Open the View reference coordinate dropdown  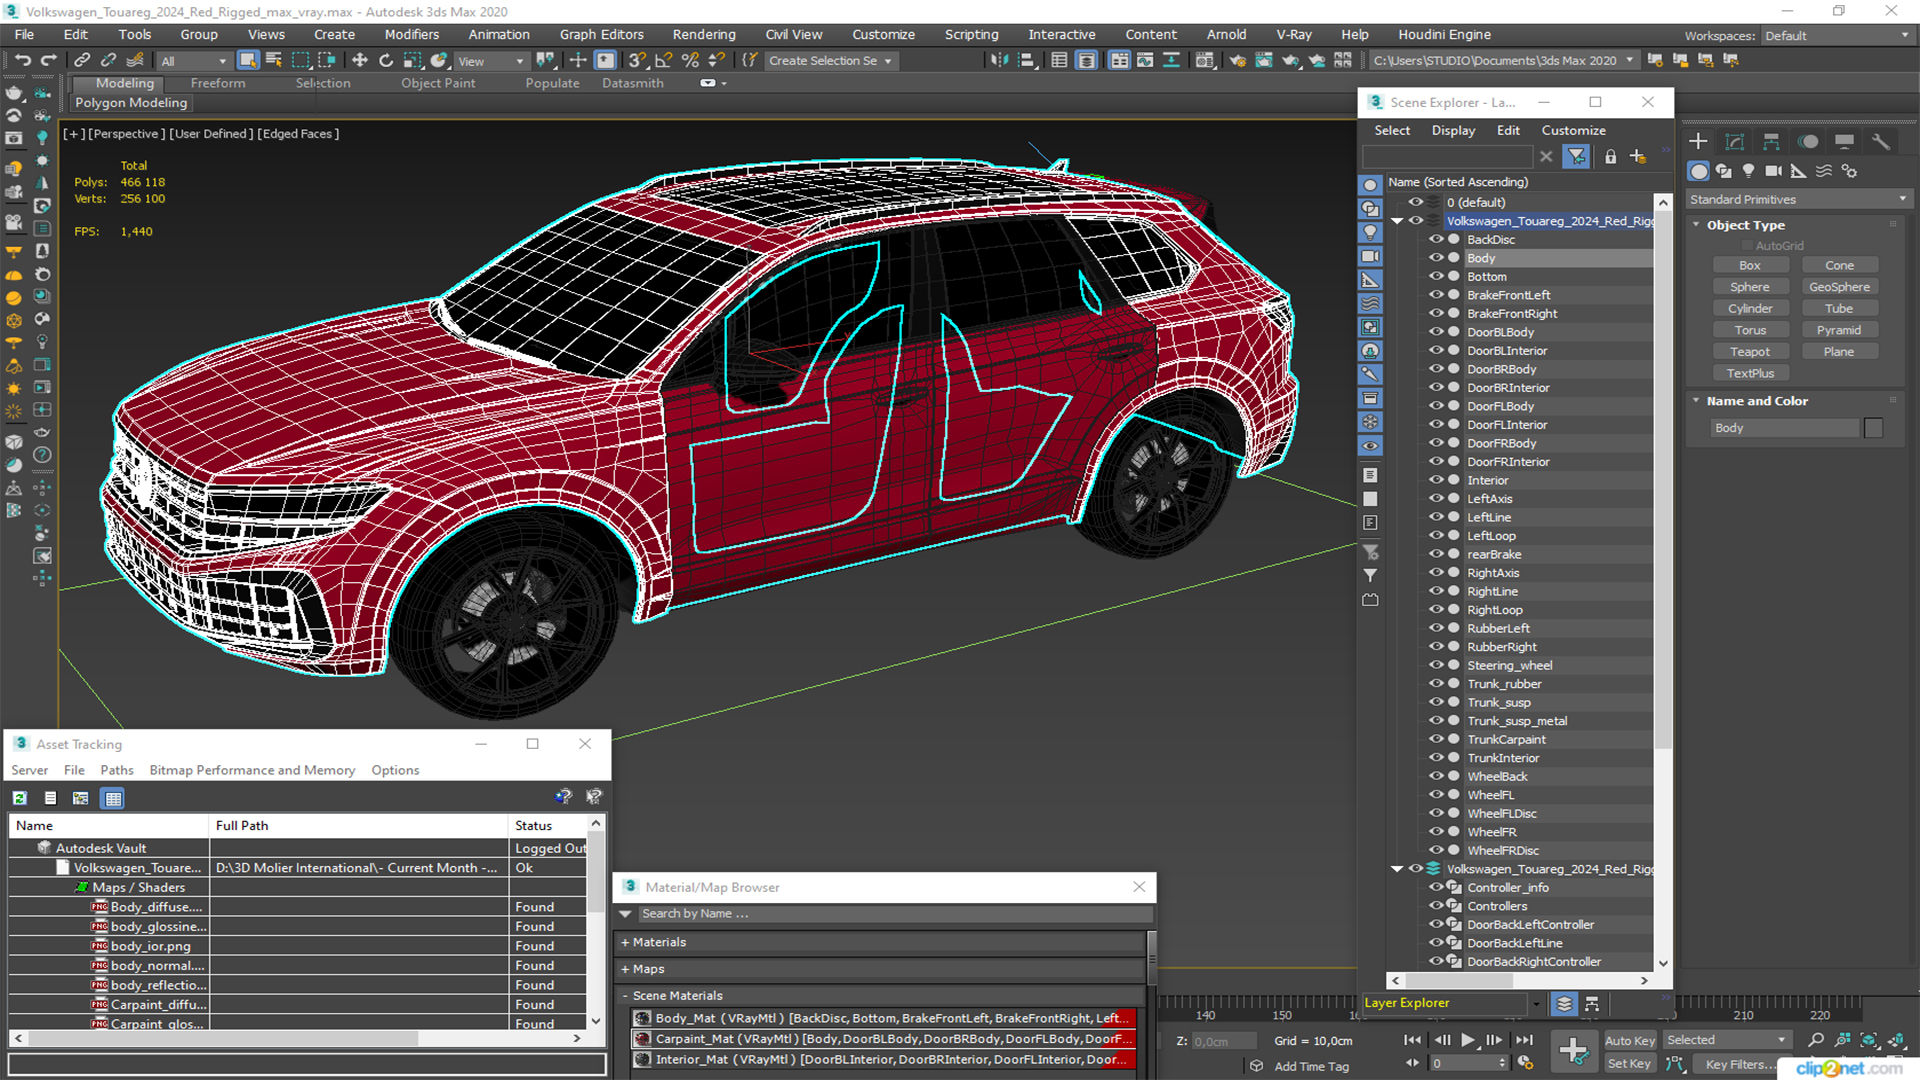491,61
